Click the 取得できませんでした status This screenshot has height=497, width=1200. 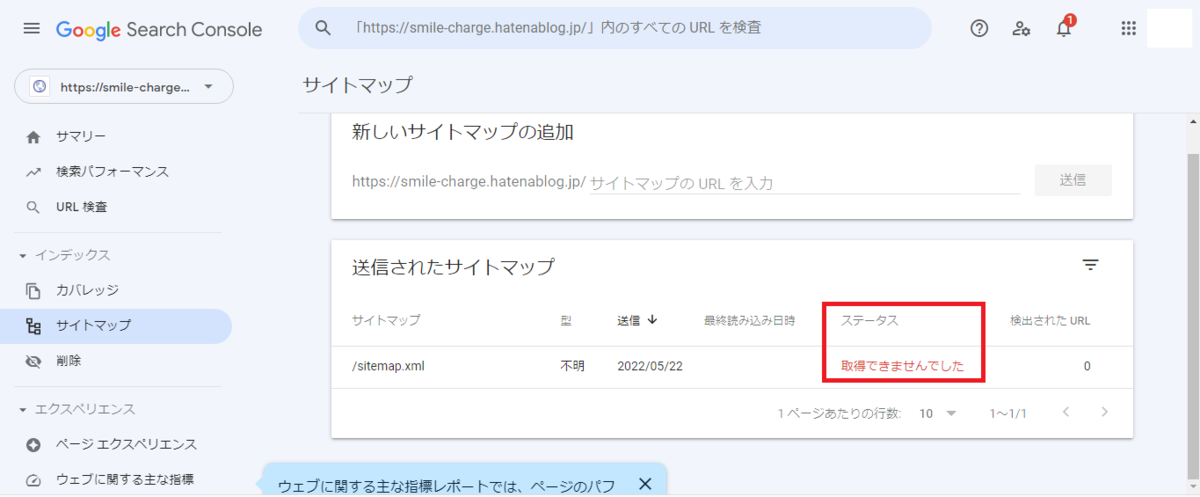(x=902, y=366)
